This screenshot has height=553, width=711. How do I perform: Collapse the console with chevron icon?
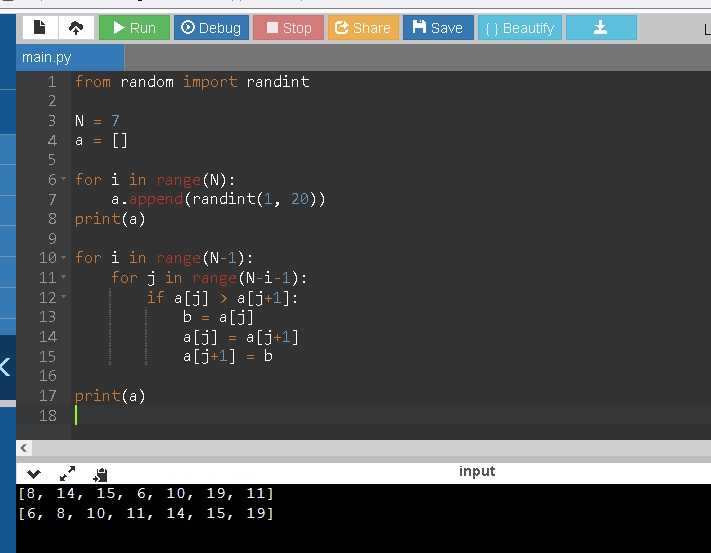click(35, 473)
